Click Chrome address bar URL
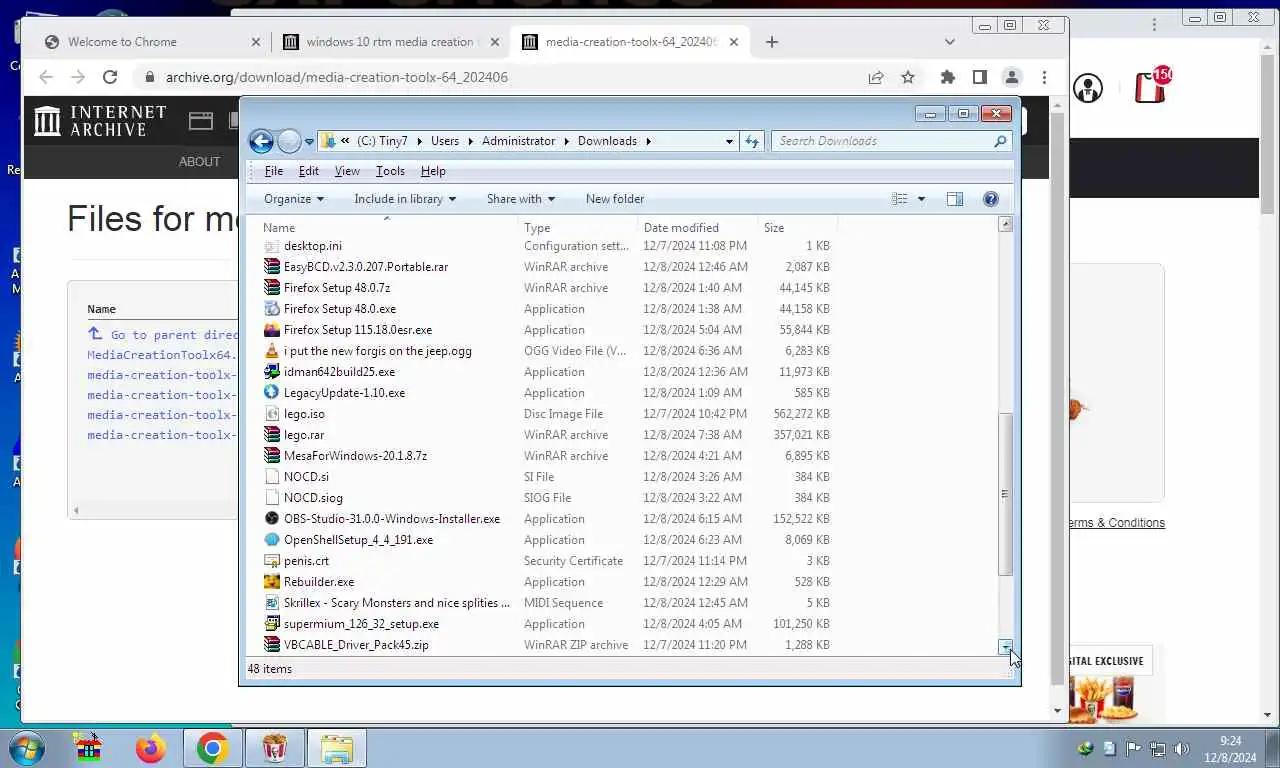 tap(337, 77)
